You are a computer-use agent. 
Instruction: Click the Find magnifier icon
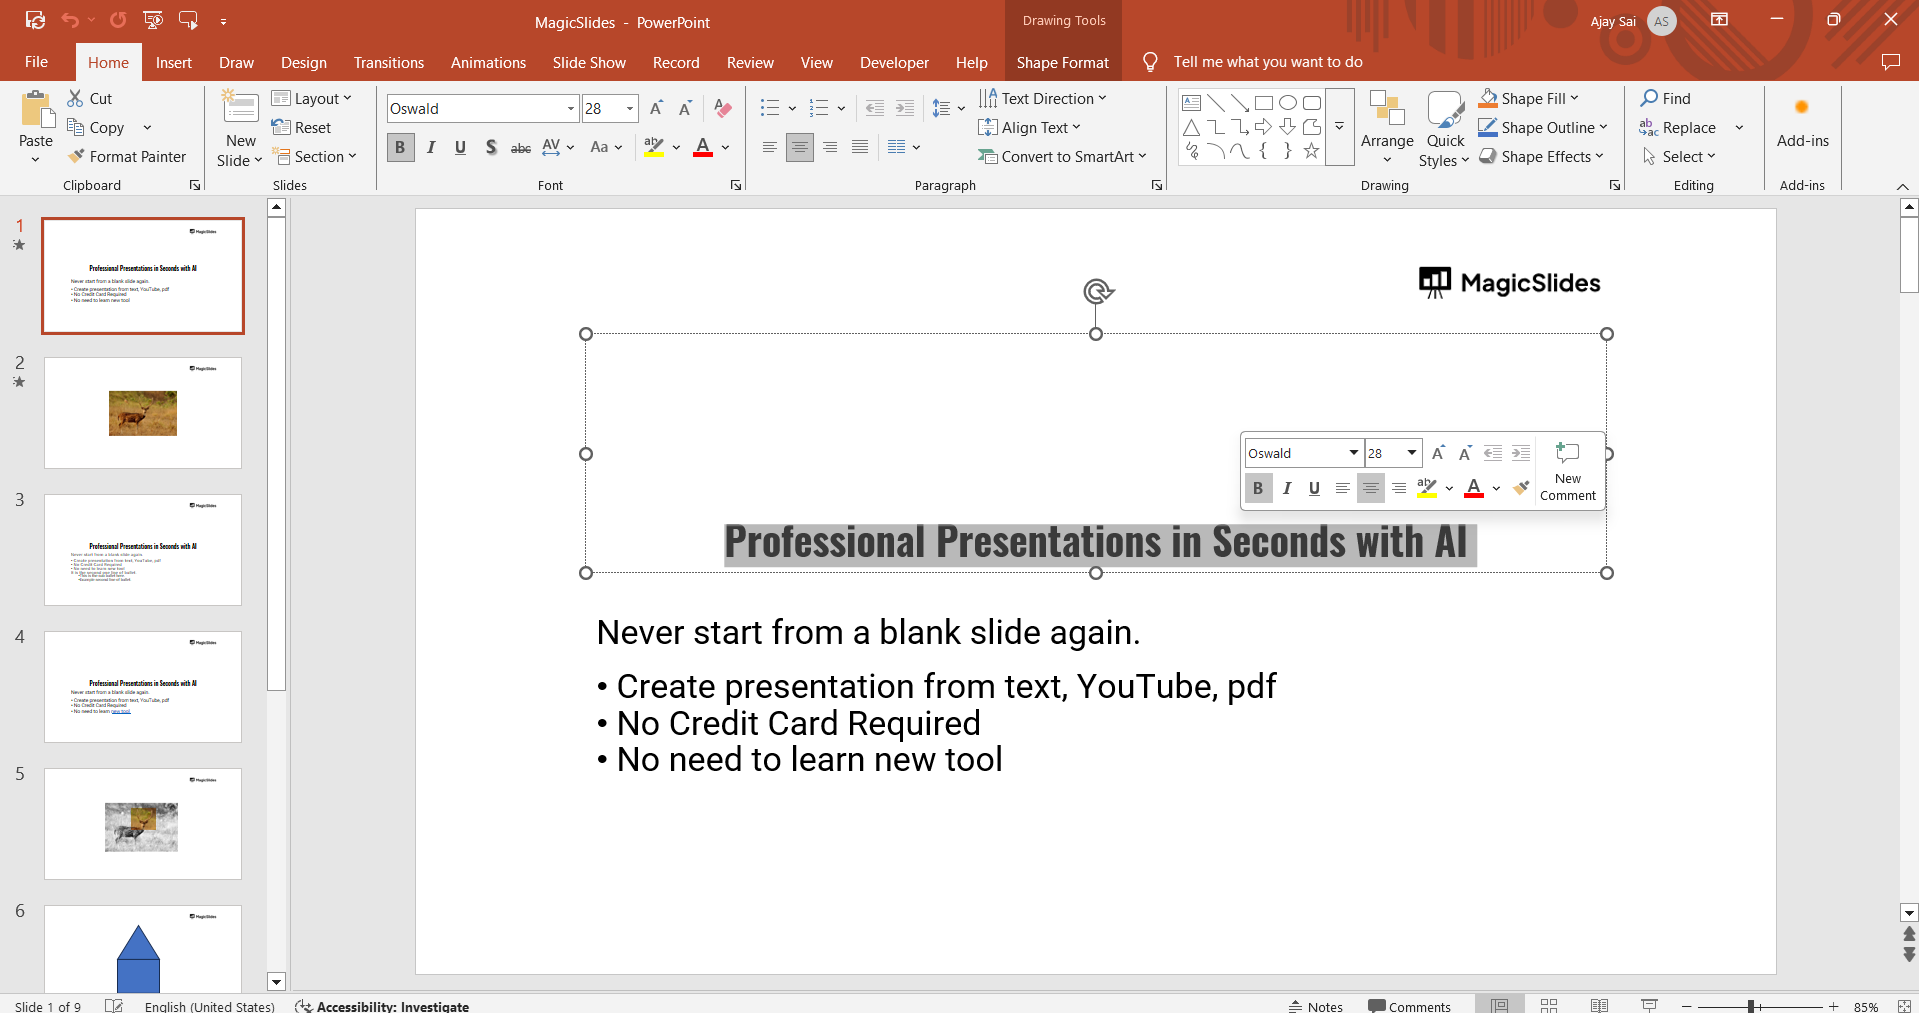pos(1649,98)
